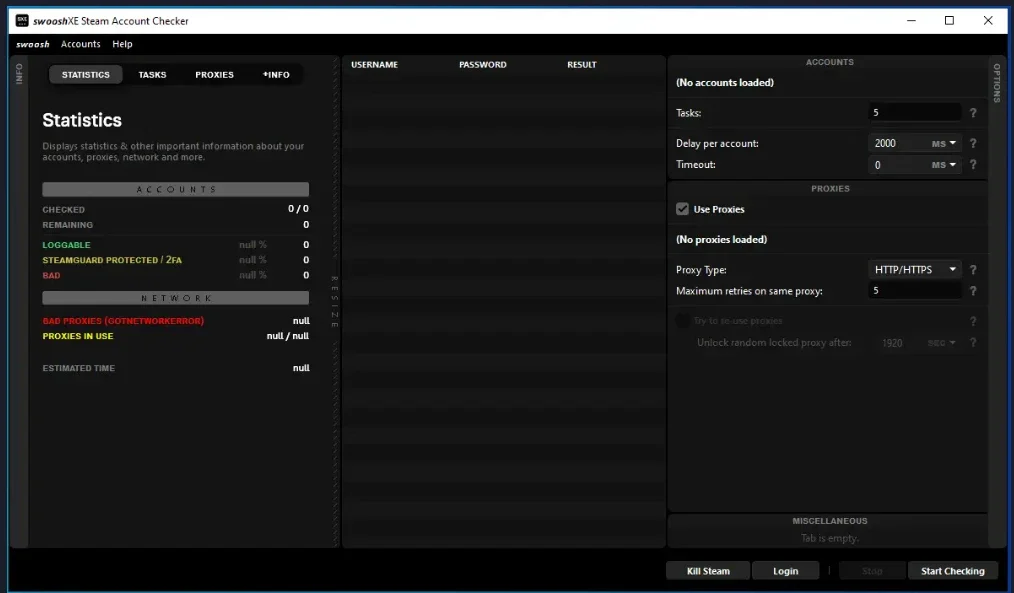Click the help icon for Delay per account
The width and height of the screenshot is (1014, 593).
973,144
